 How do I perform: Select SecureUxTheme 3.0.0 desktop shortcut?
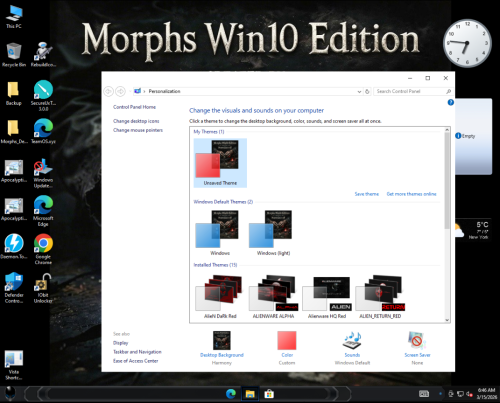click(x=43, y=96)
